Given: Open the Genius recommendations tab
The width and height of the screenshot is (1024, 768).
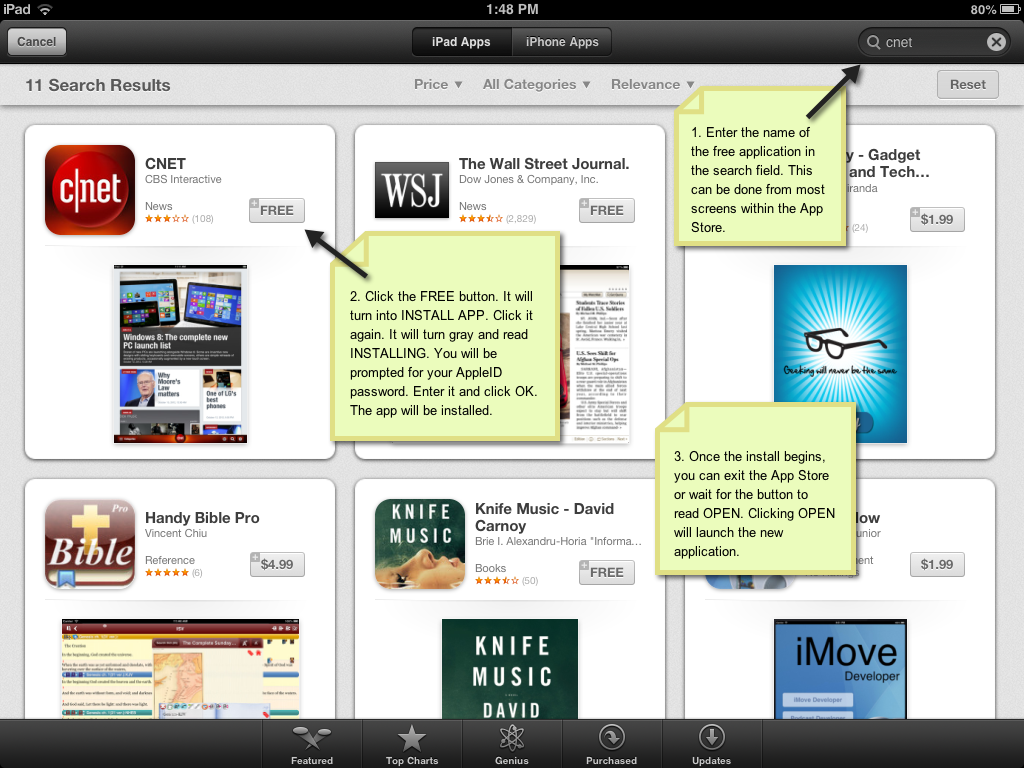Looking at the screenshot, I should [511, 746].
